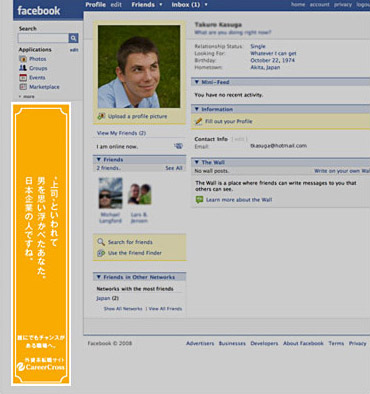This screenshot has height=394, width=370.
Task: Click Write on your own Wall link
Action: coord(342,171)
